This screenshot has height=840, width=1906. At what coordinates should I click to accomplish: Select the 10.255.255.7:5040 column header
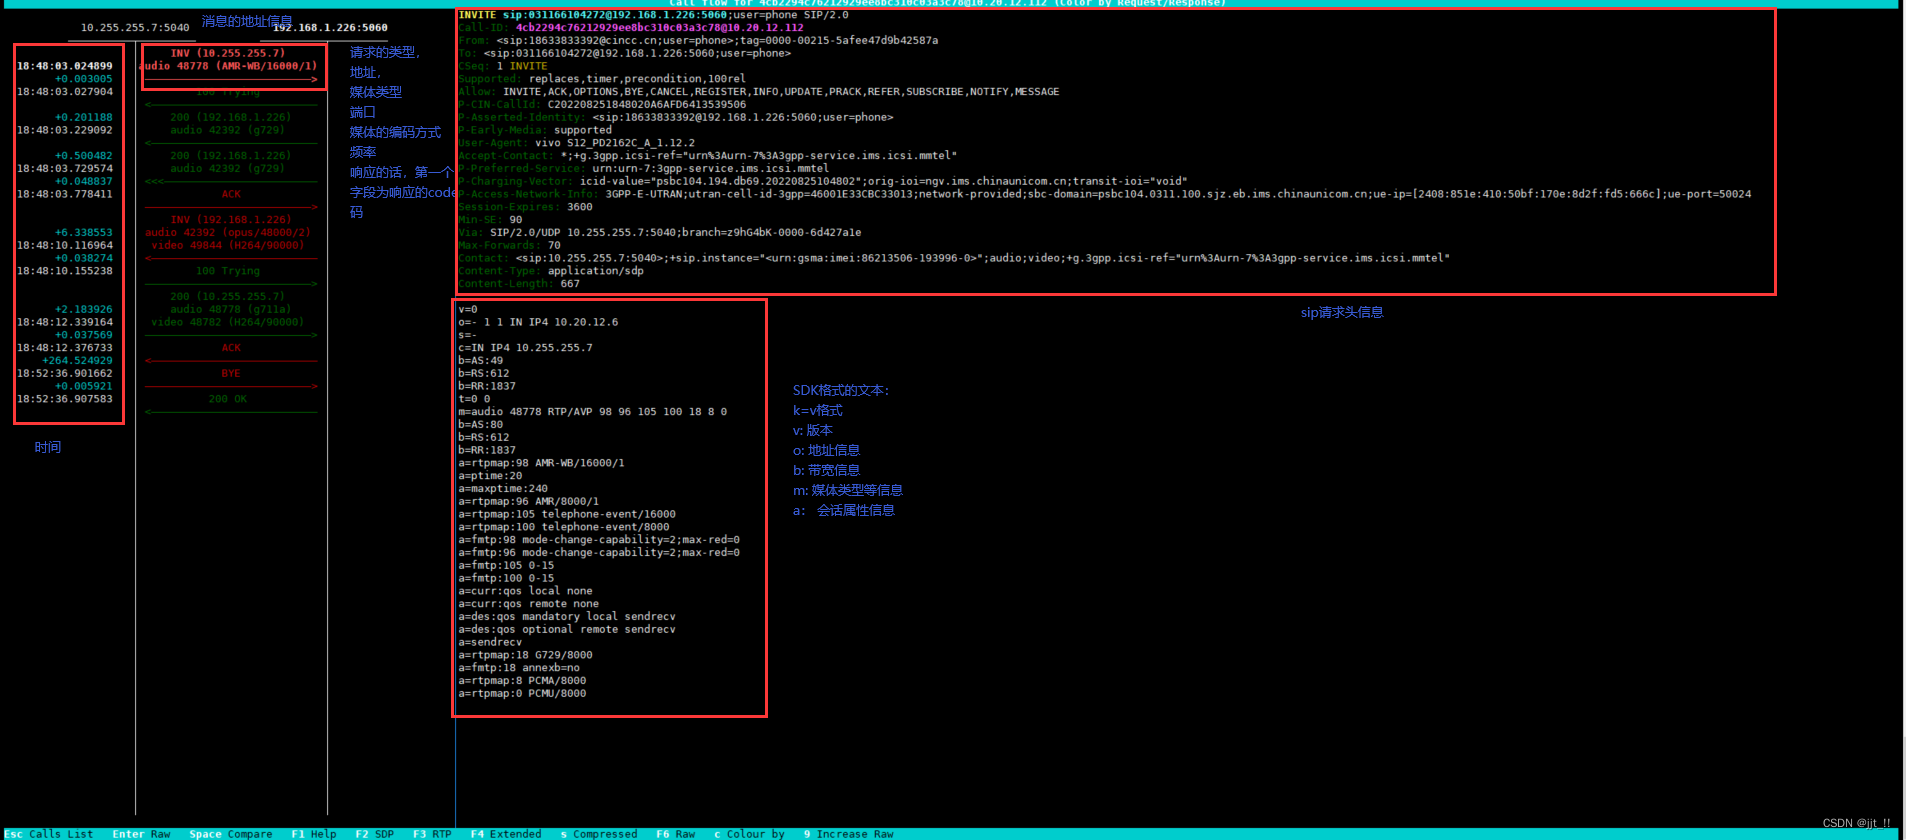135,28
